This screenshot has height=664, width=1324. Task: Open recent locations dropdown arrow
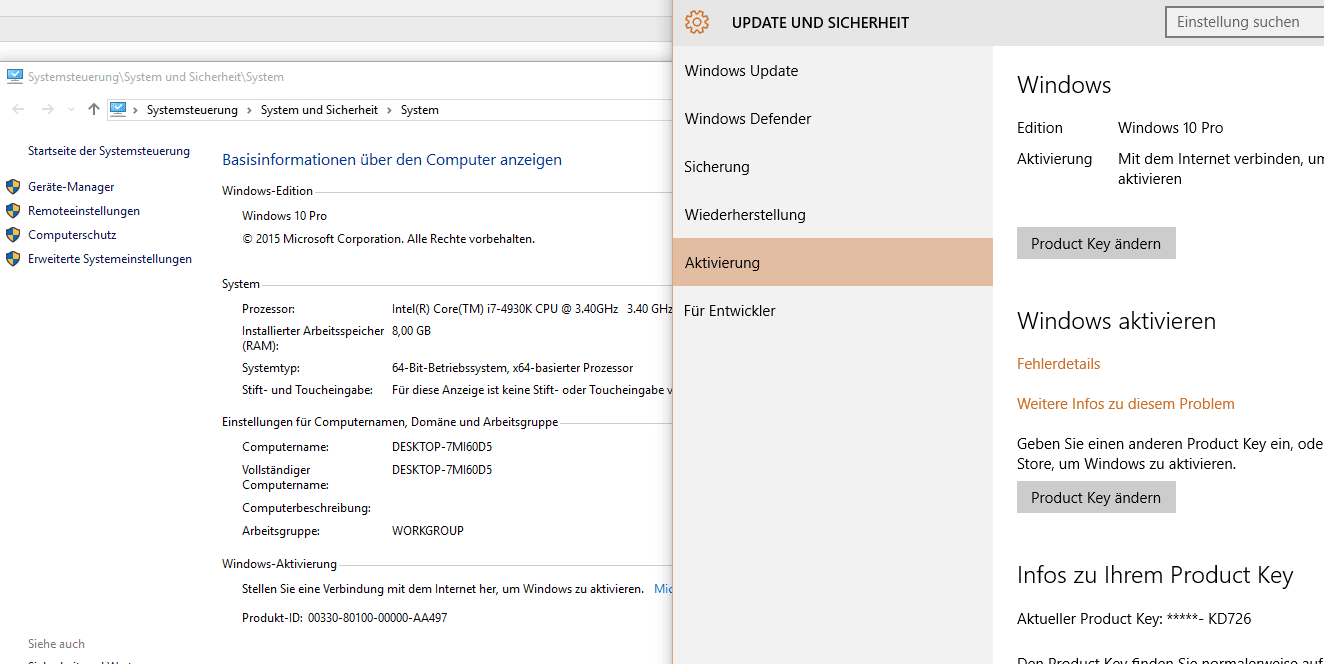click(71, 110)
